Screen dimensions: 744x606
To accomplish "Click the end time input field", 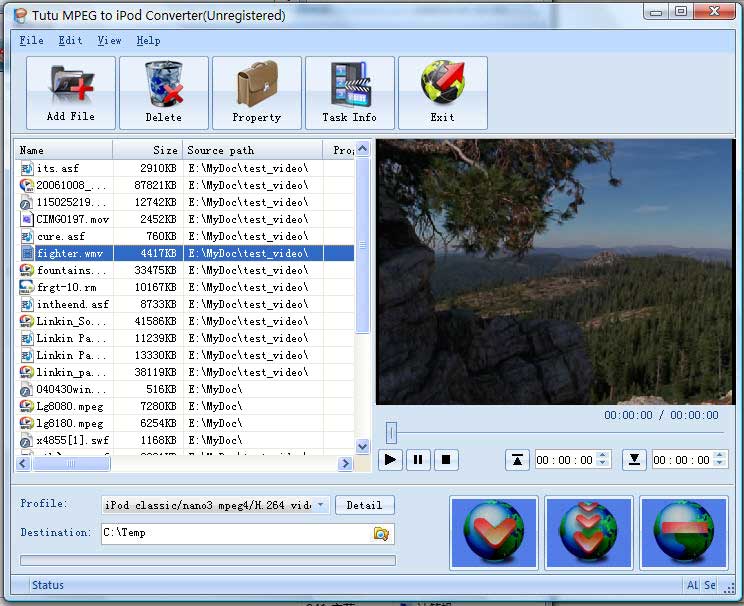I will [x=682, y=459].
